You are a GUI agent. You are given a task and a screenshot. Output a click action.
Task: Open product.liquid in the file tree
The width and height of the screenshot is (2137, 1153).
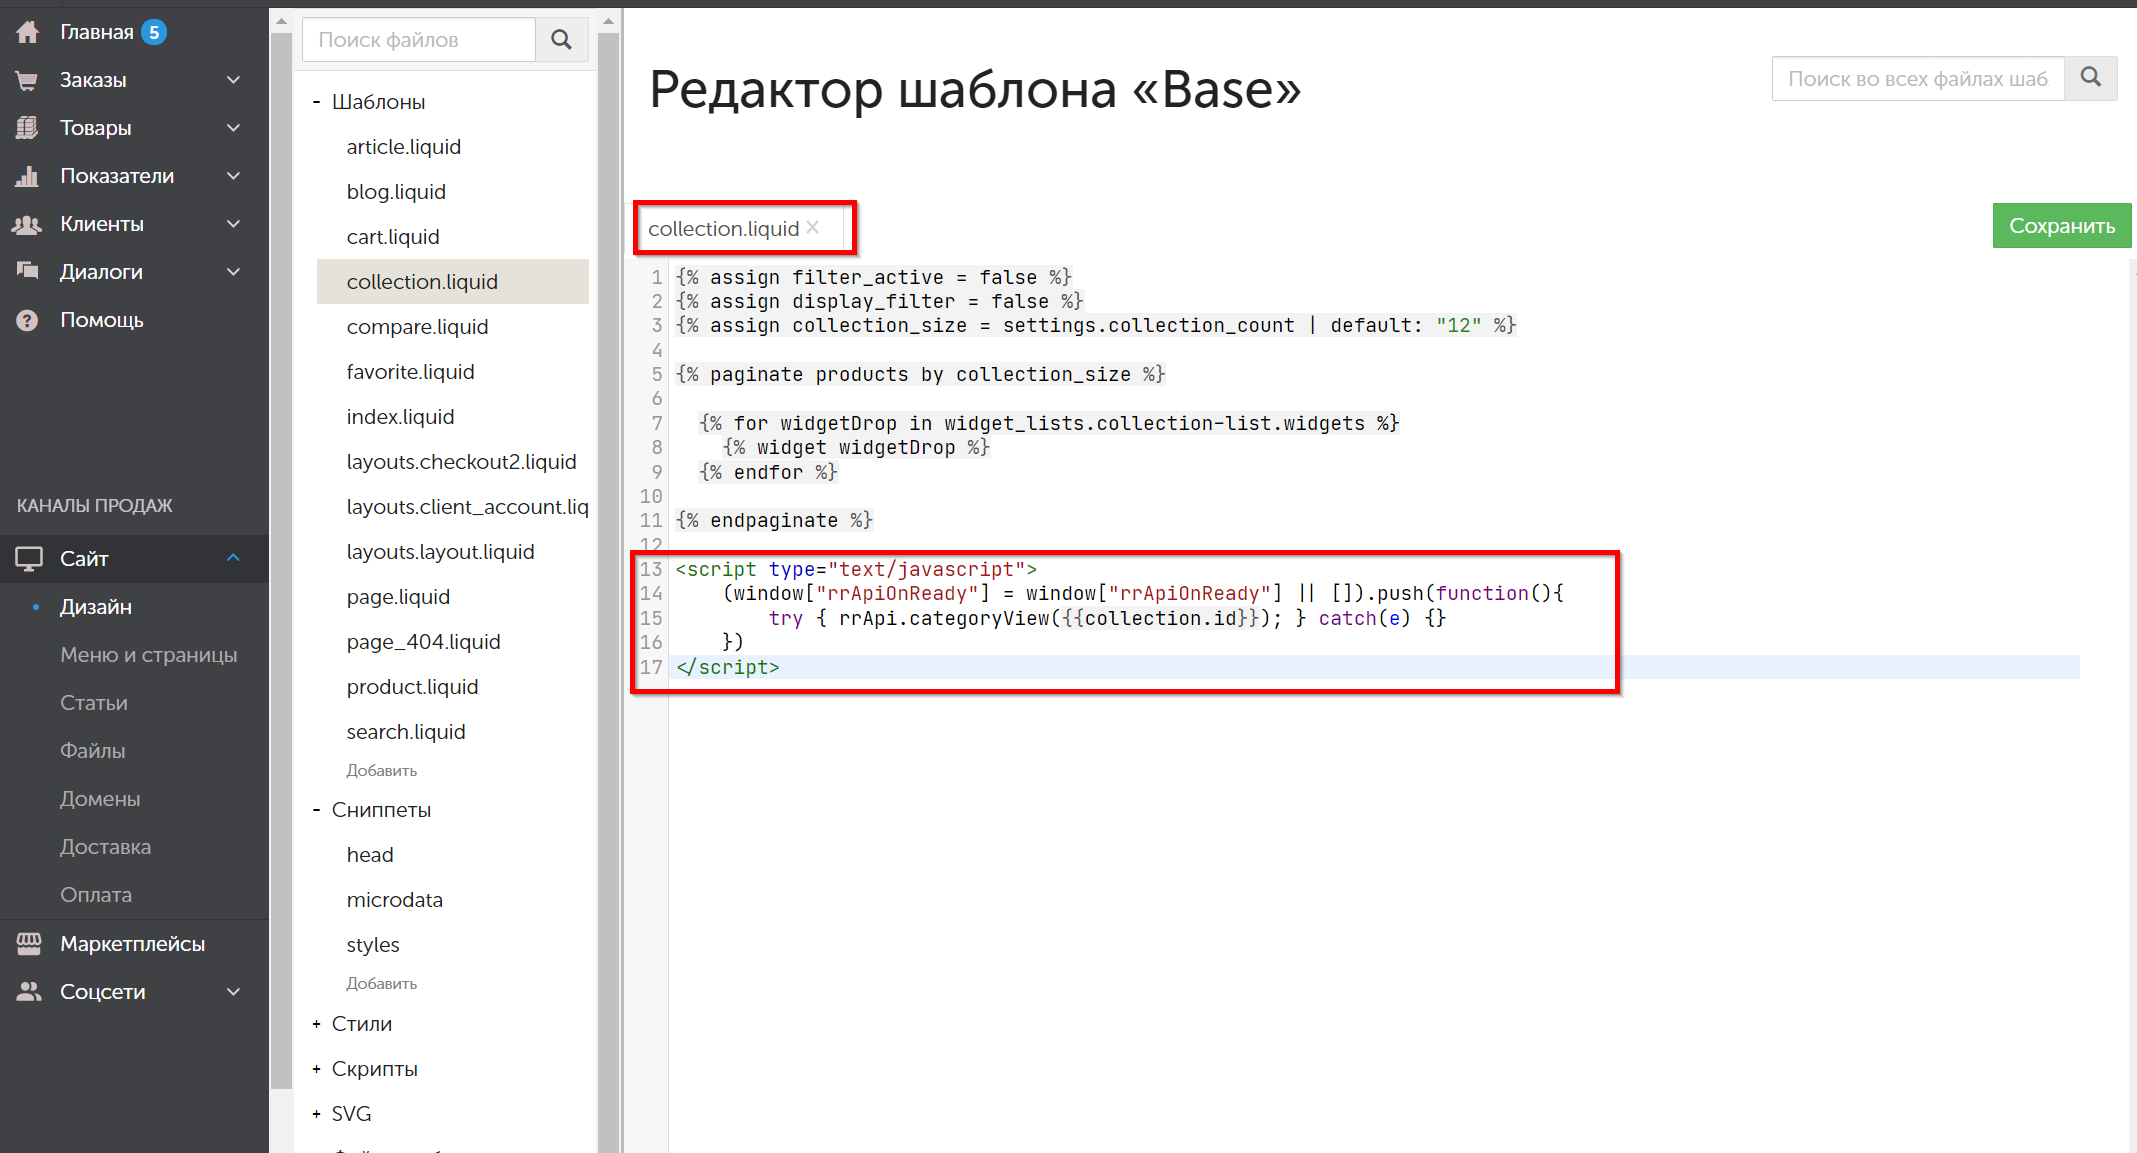412,687
